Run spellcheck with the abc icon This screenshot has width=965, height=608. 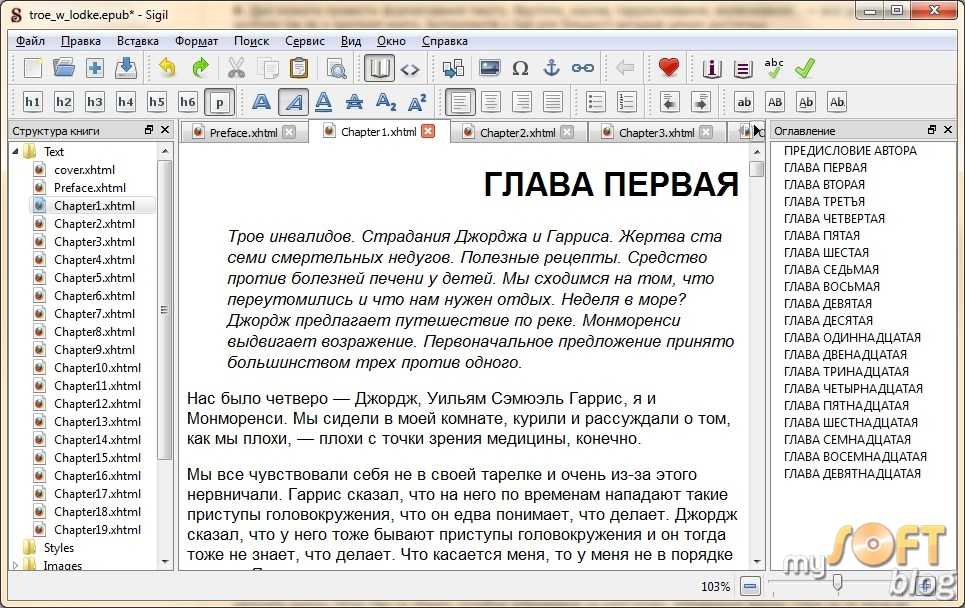coord(774,68)
